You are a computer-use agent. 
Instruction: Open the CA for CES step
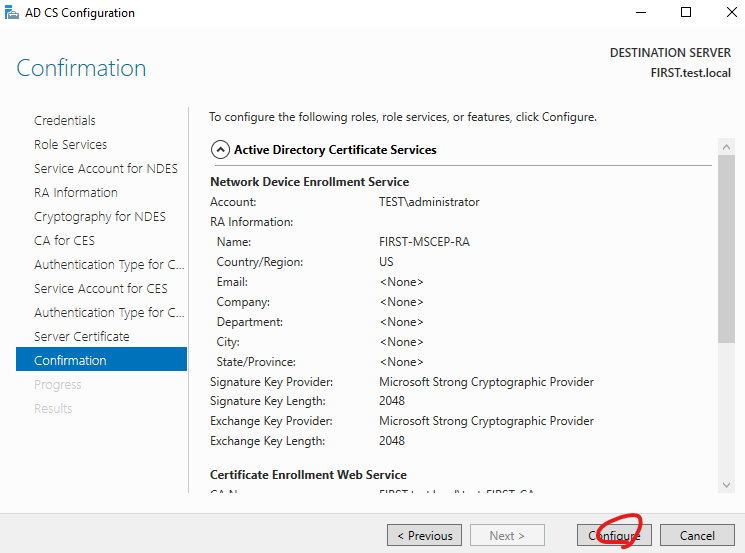pyautogui.click(x=64, y=240)
